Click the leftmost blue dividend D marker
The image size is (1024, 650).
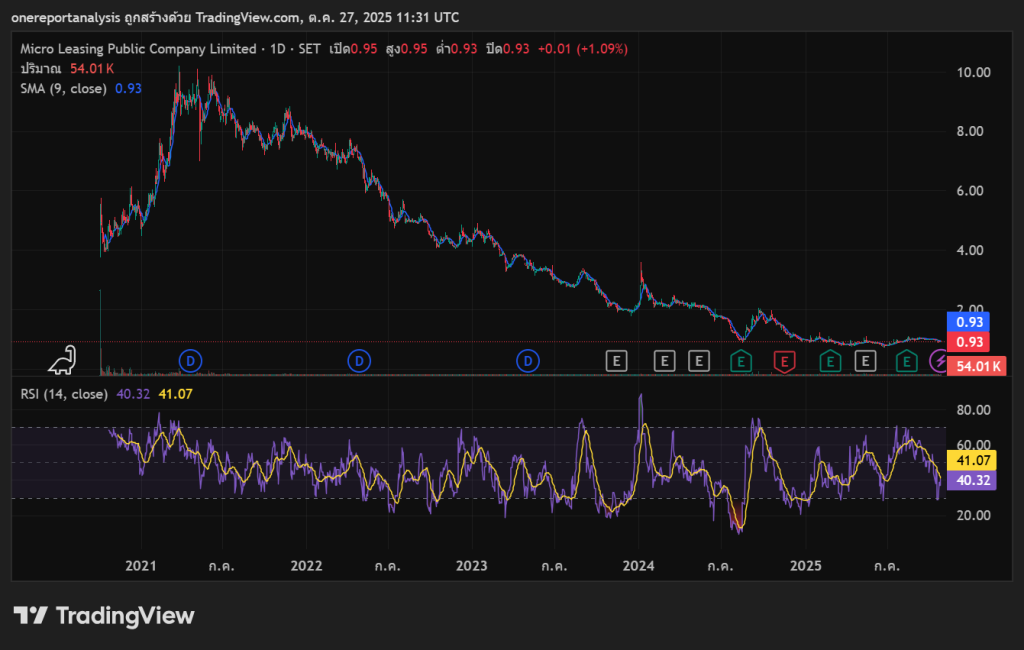click(x=190, y=360)
